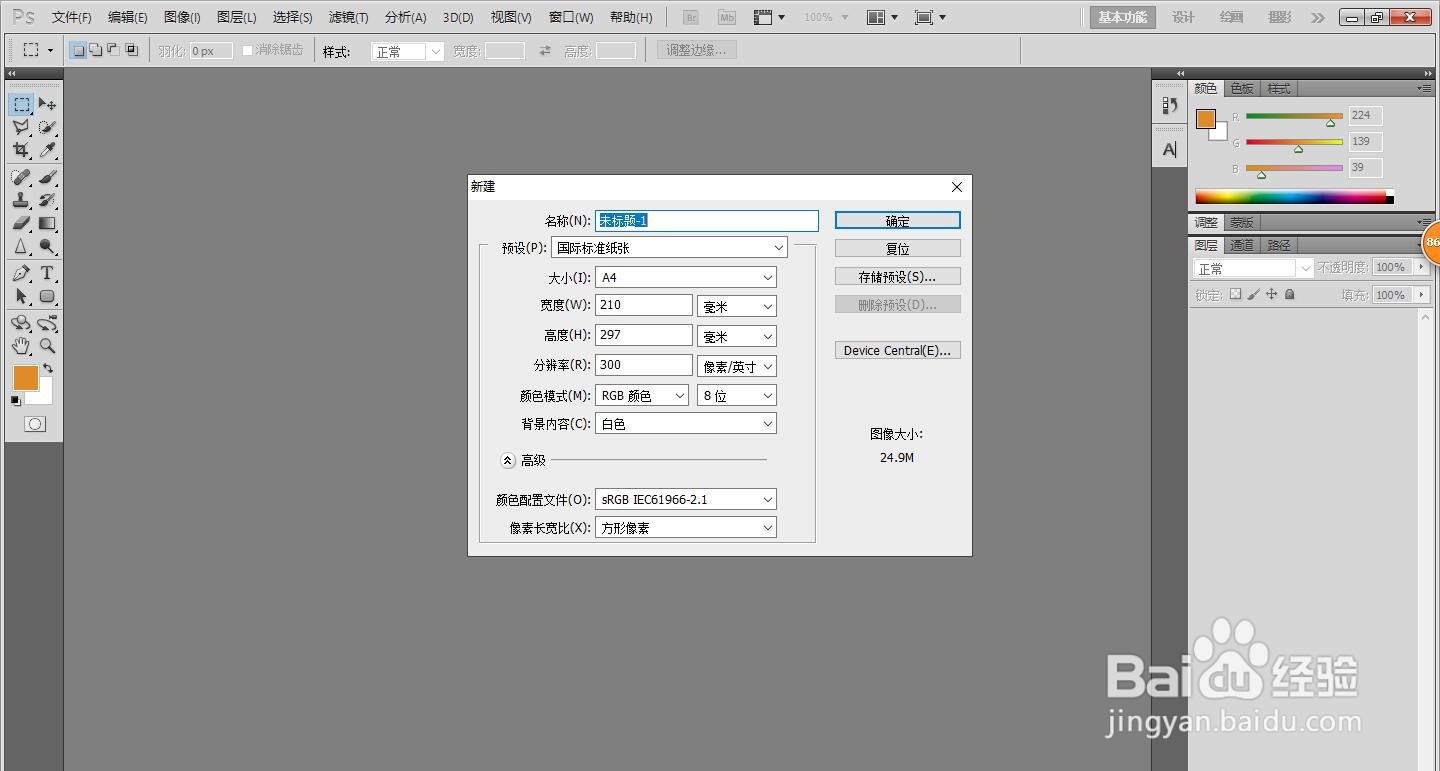The height and width of the screenshot is (771, 1440).
Task: Reset default foreground and background colors
Action: (15, 400)
